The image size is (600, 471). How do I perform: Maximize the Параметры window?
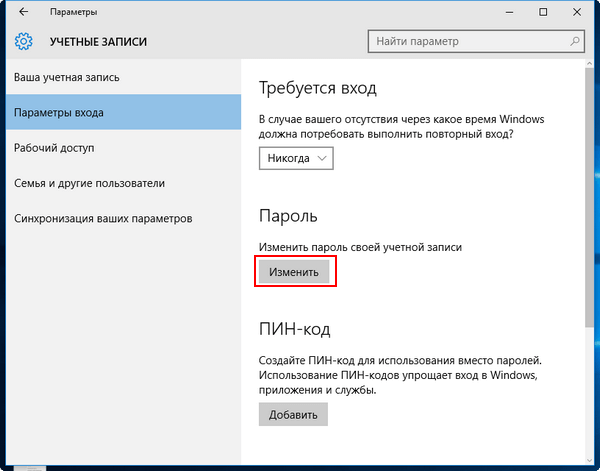pyautogui.click(x=543, y=12)
